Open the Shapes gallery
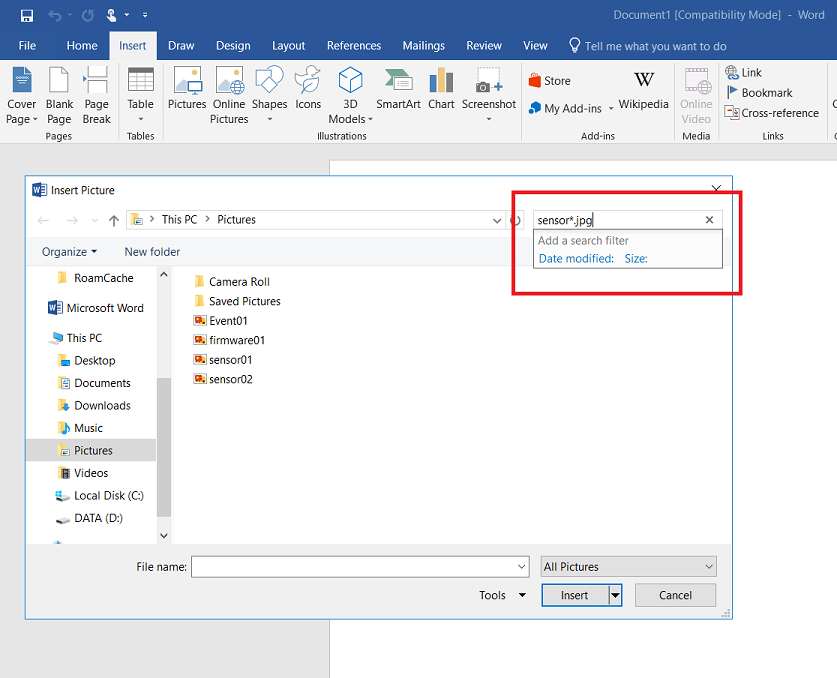 pos(270,96)
